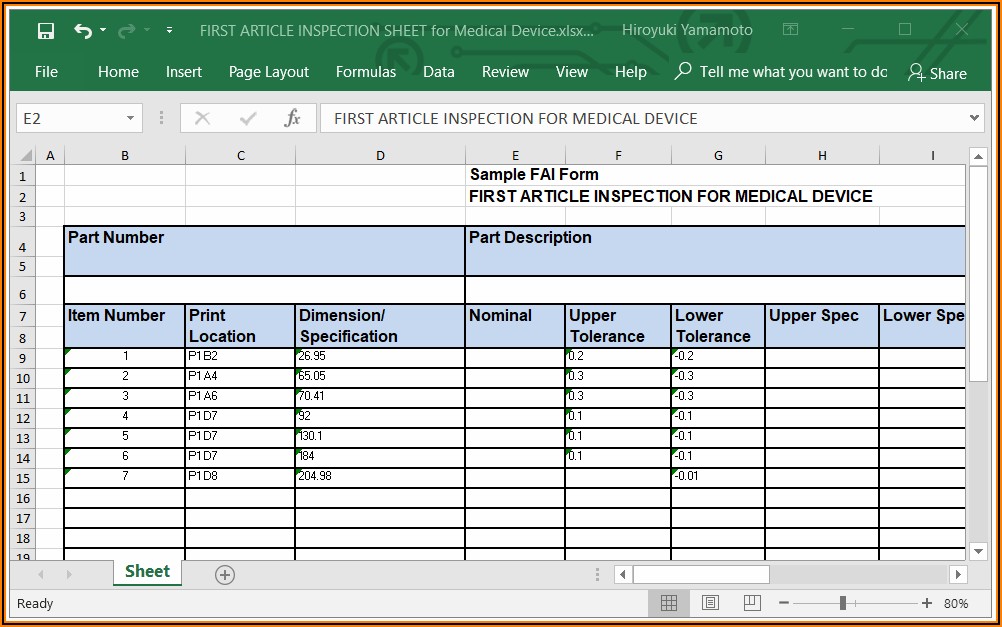Click the Undo arrow icon

(83, 31)
